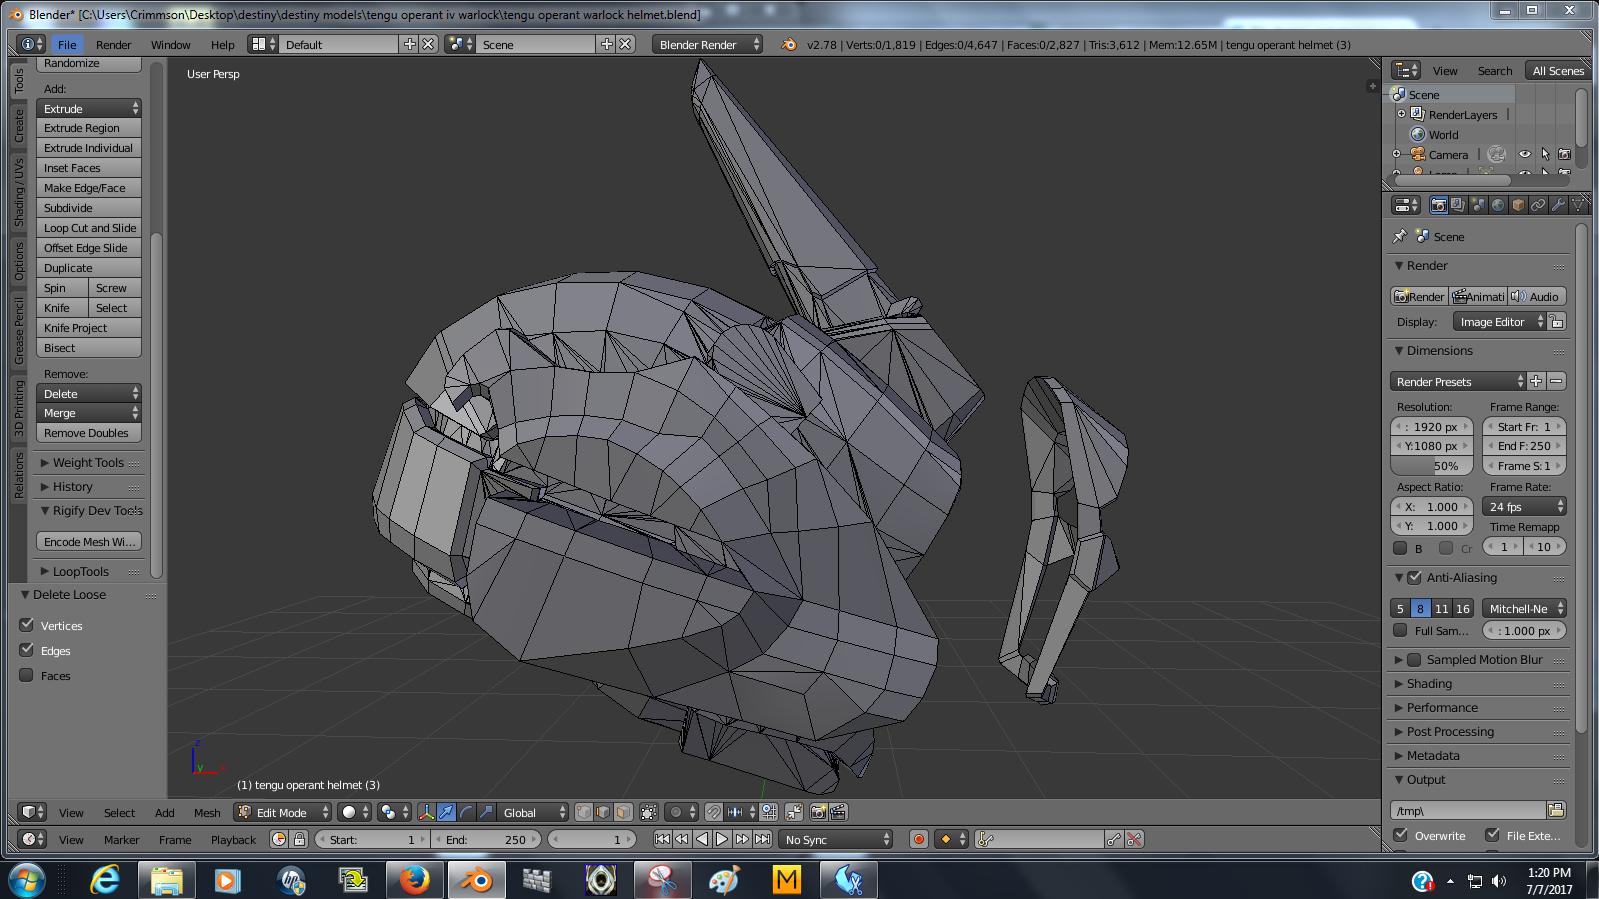This screenshot has height=899, width=1599.
Task: Expand the Weight Tools panel
Action: (88, 463)
